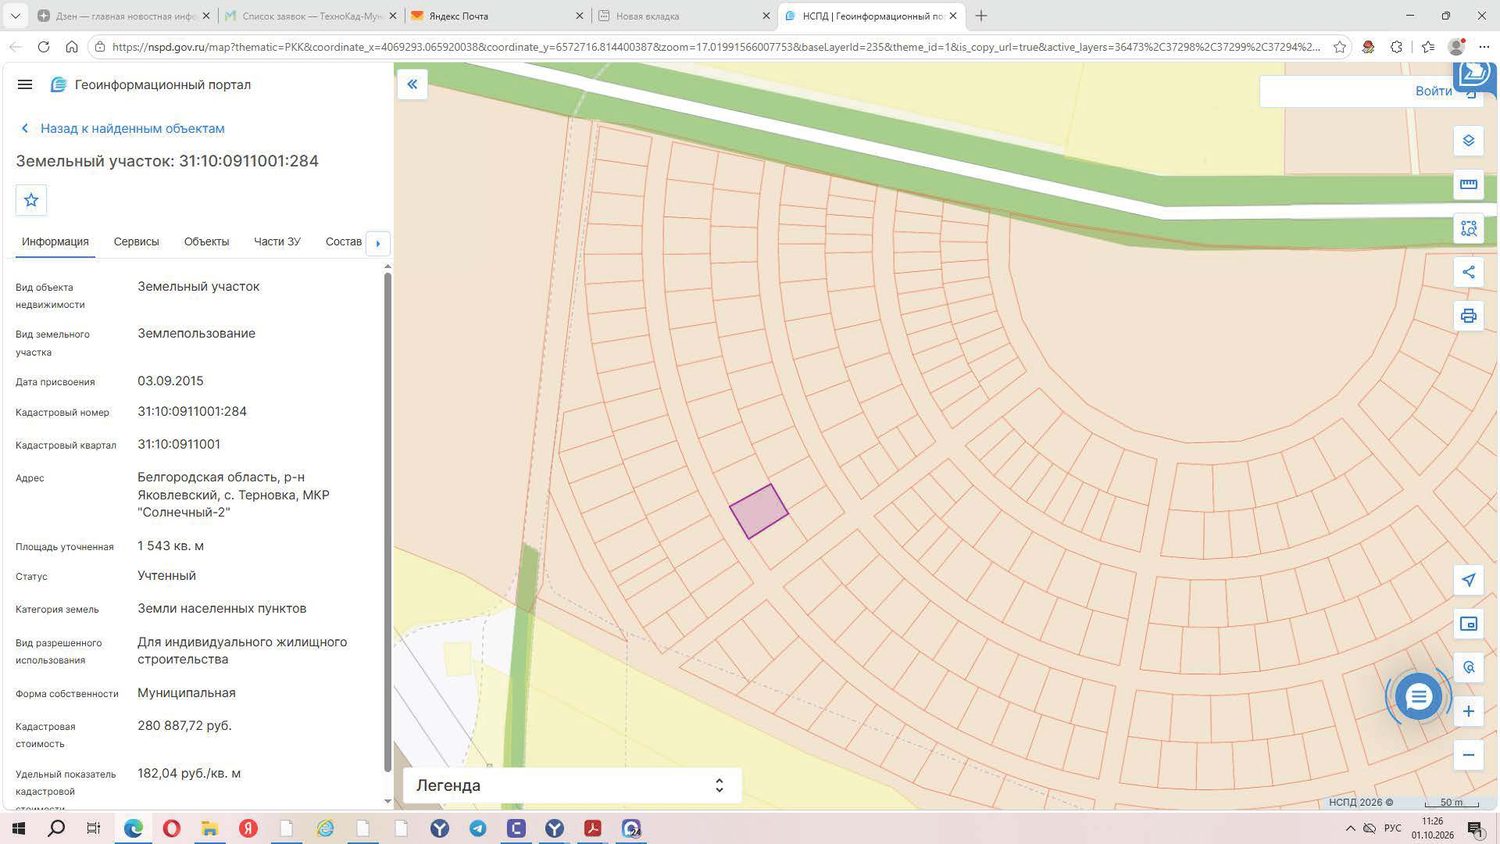Open Telegram from the taskbar

point(478,828)
